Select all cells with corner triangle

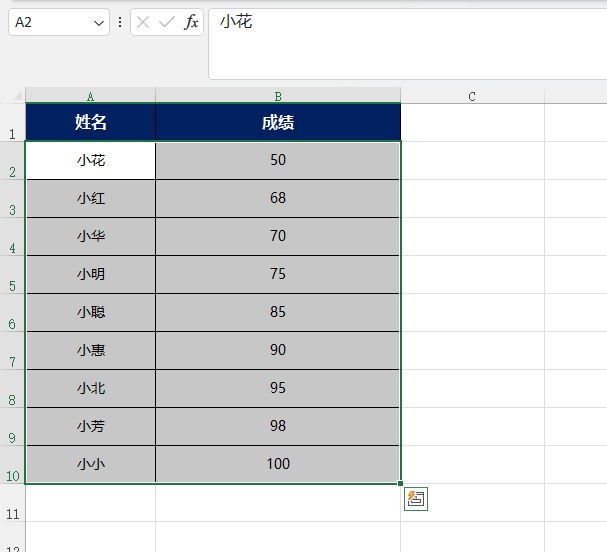[x=17, y=96]
